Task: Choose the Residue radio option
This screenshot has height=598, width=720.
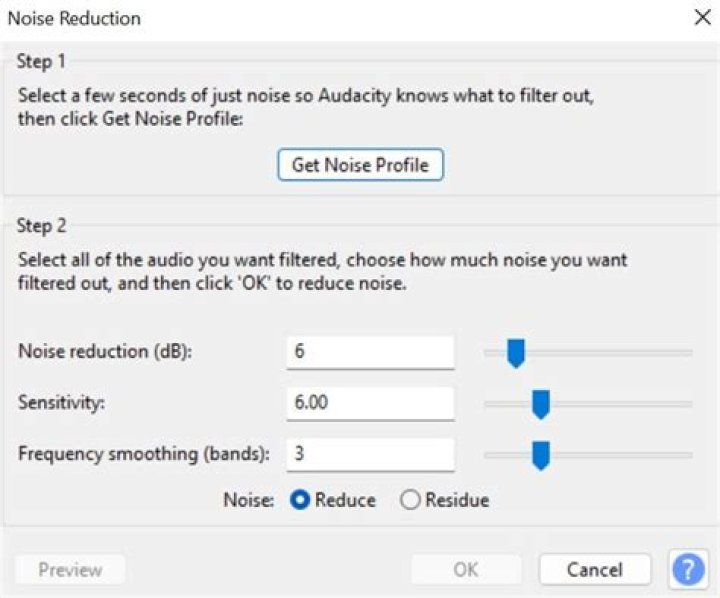Action: coord(410,500)
